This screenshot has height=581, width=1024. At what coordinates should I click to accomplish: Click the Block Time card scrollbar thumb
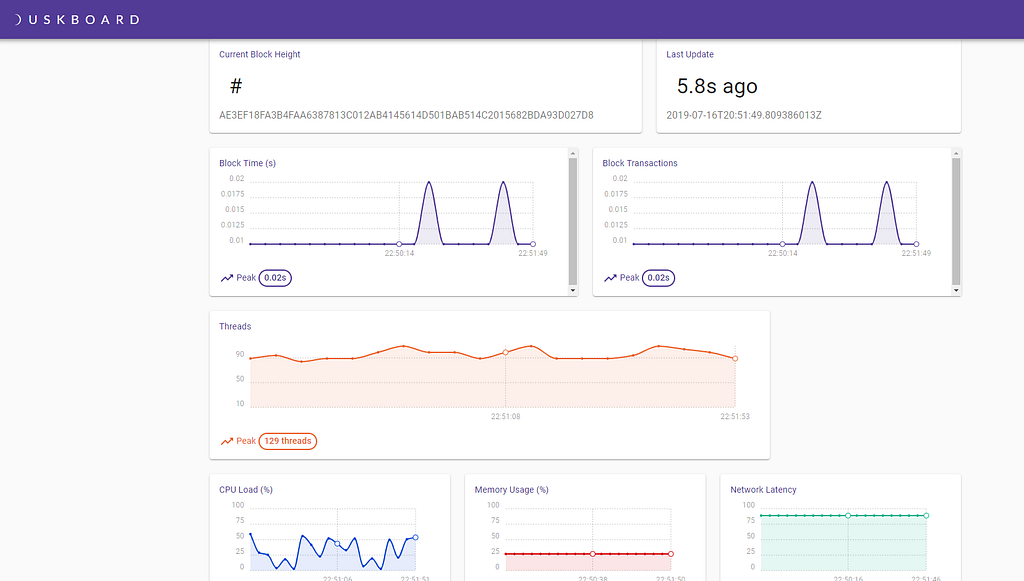click(x=573, y=220)
